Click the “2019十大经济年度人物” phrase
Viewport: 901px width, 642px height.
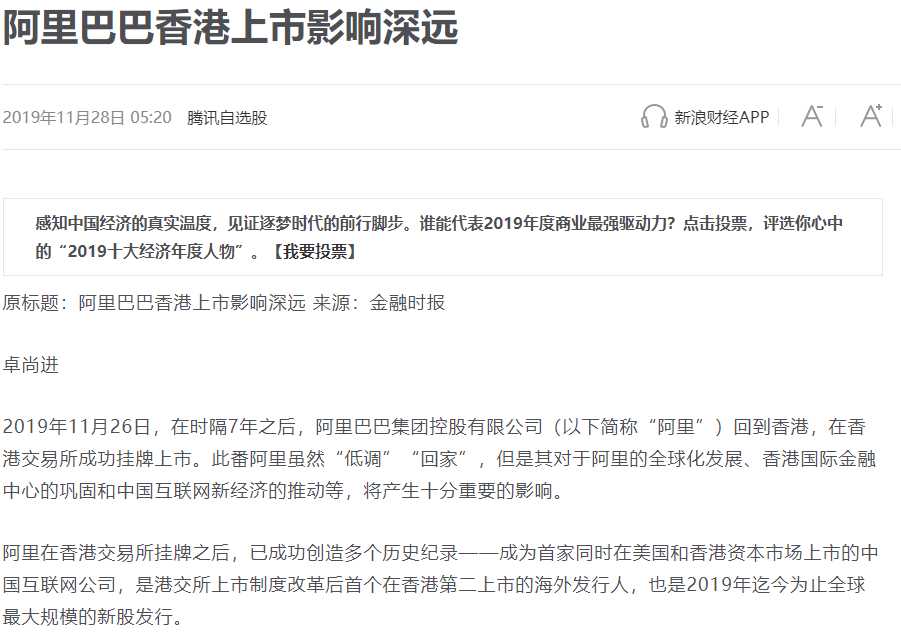[151, 251]
